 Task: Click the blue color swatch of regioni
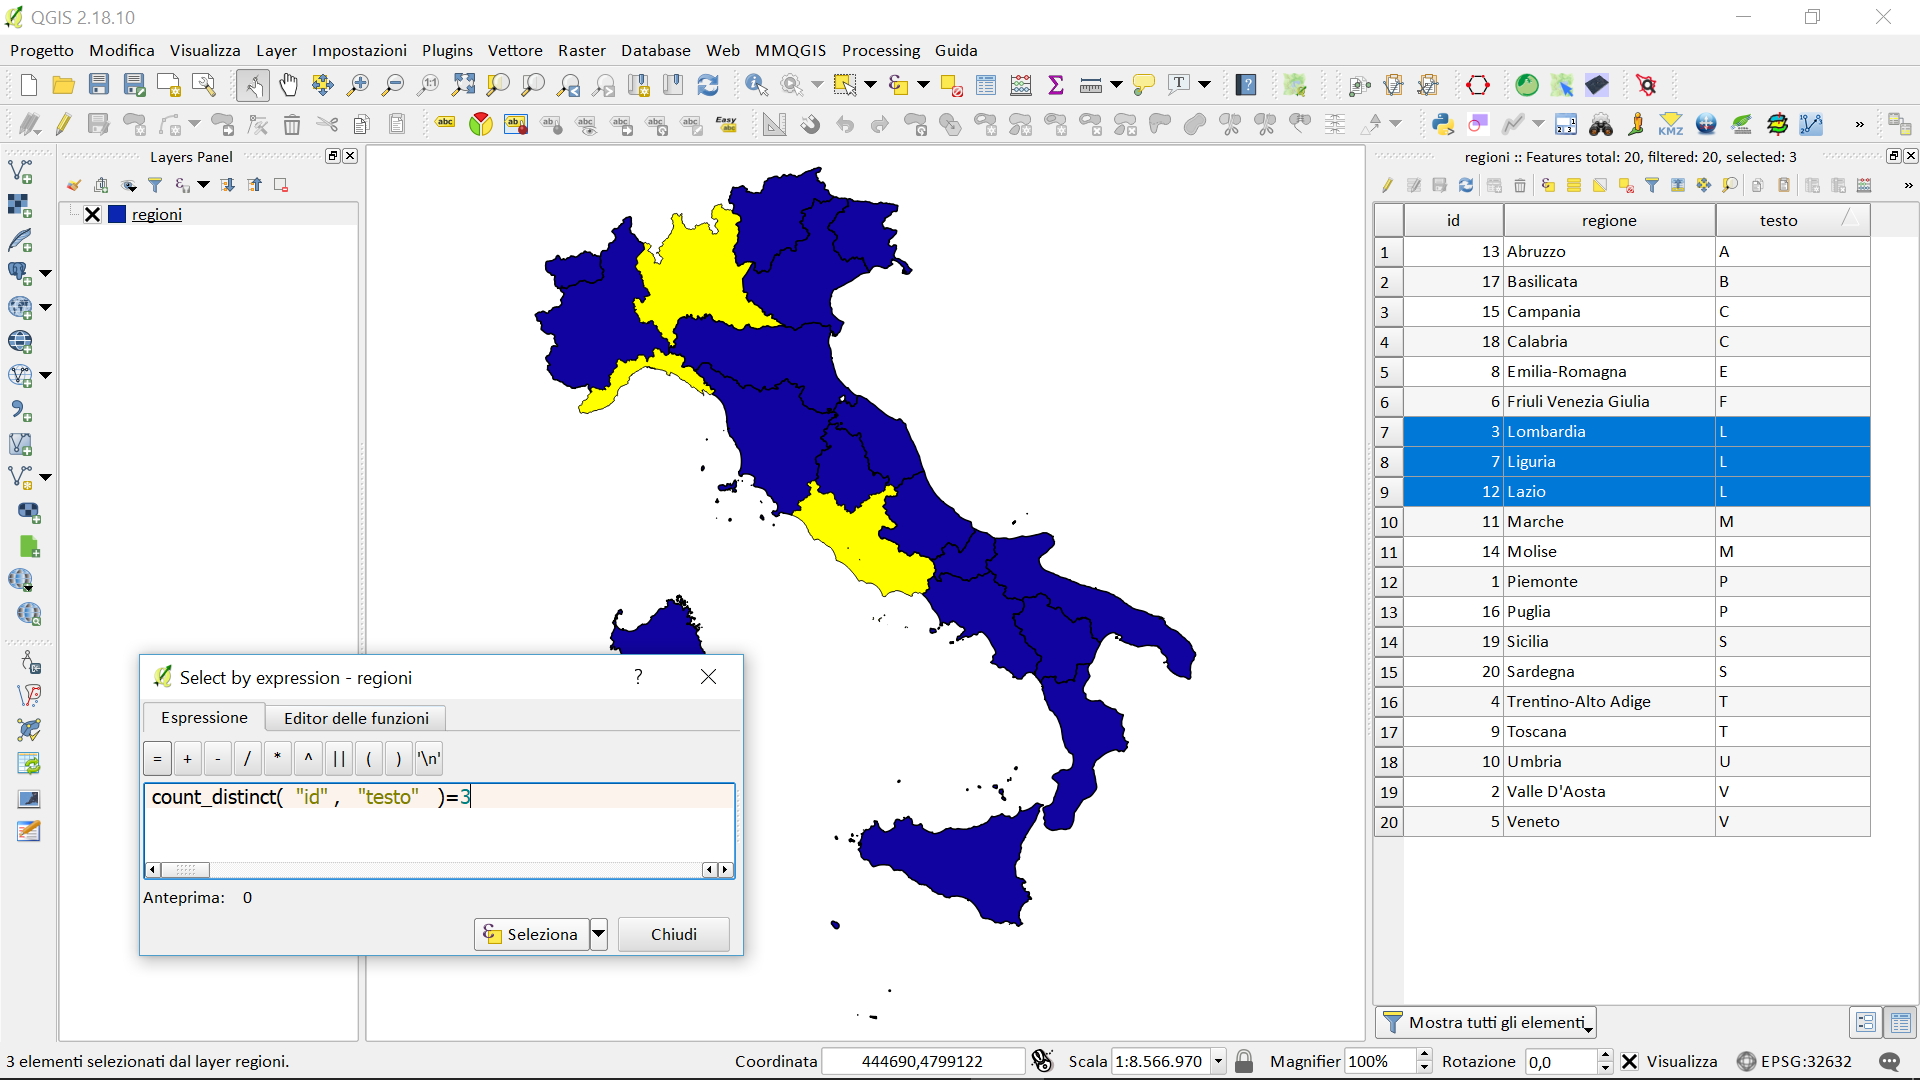(117, 214)
